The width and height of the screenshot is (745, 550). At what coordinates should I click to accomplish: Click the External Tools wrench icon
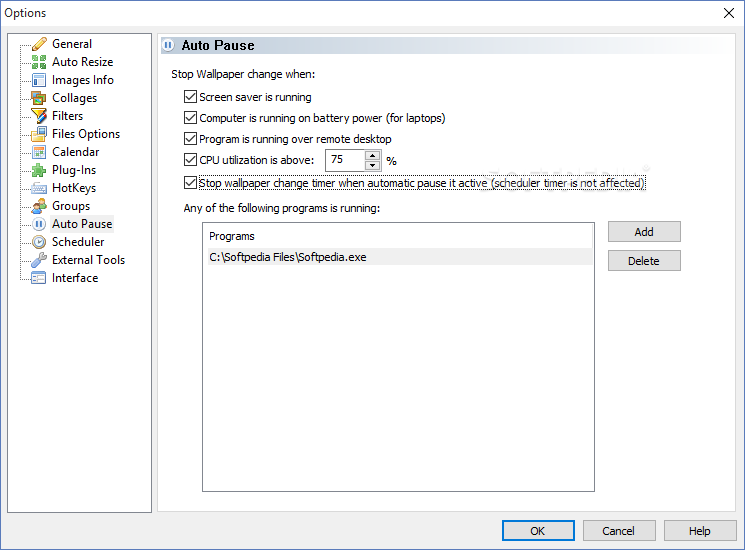point(39,260)
